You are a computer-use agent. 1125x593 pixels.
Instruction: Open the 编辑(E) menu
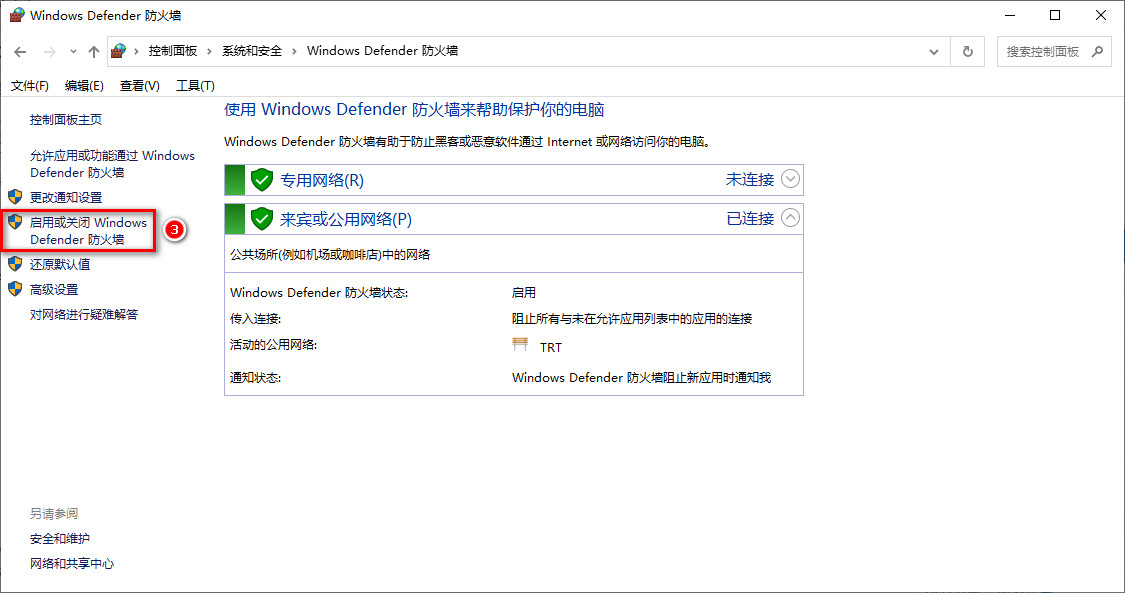tap(84, 86)
